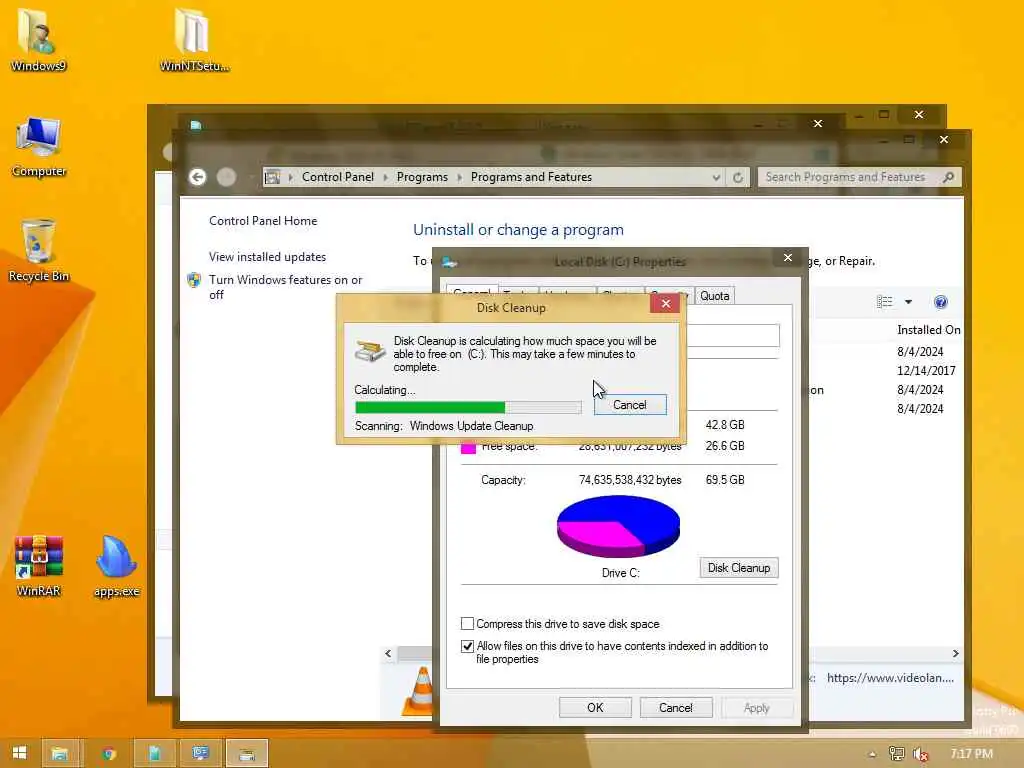This screenshot has height=768, width=1024.
Task: Sort by Installed On column header
Action: click(928, 330)
